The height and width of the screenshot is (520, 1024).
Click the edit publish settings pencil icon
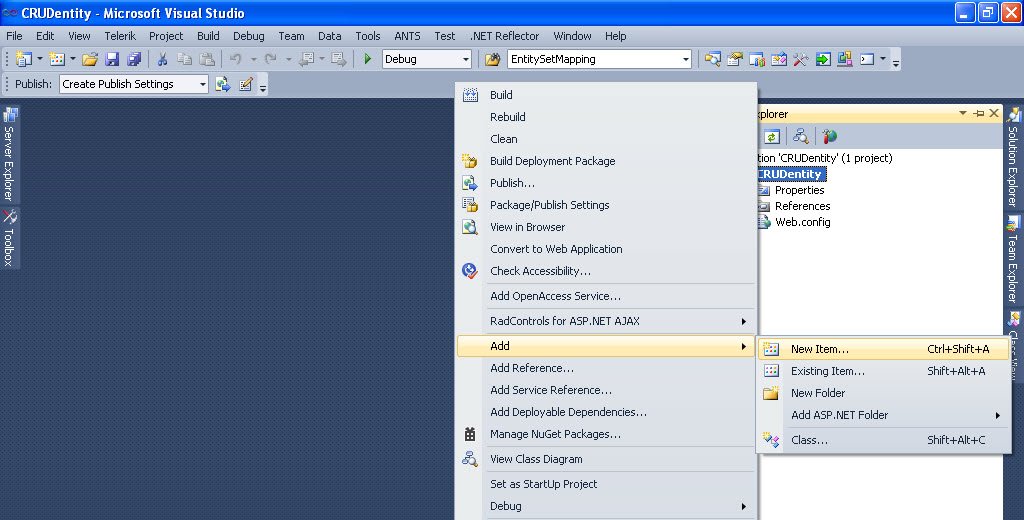point(246,84)
